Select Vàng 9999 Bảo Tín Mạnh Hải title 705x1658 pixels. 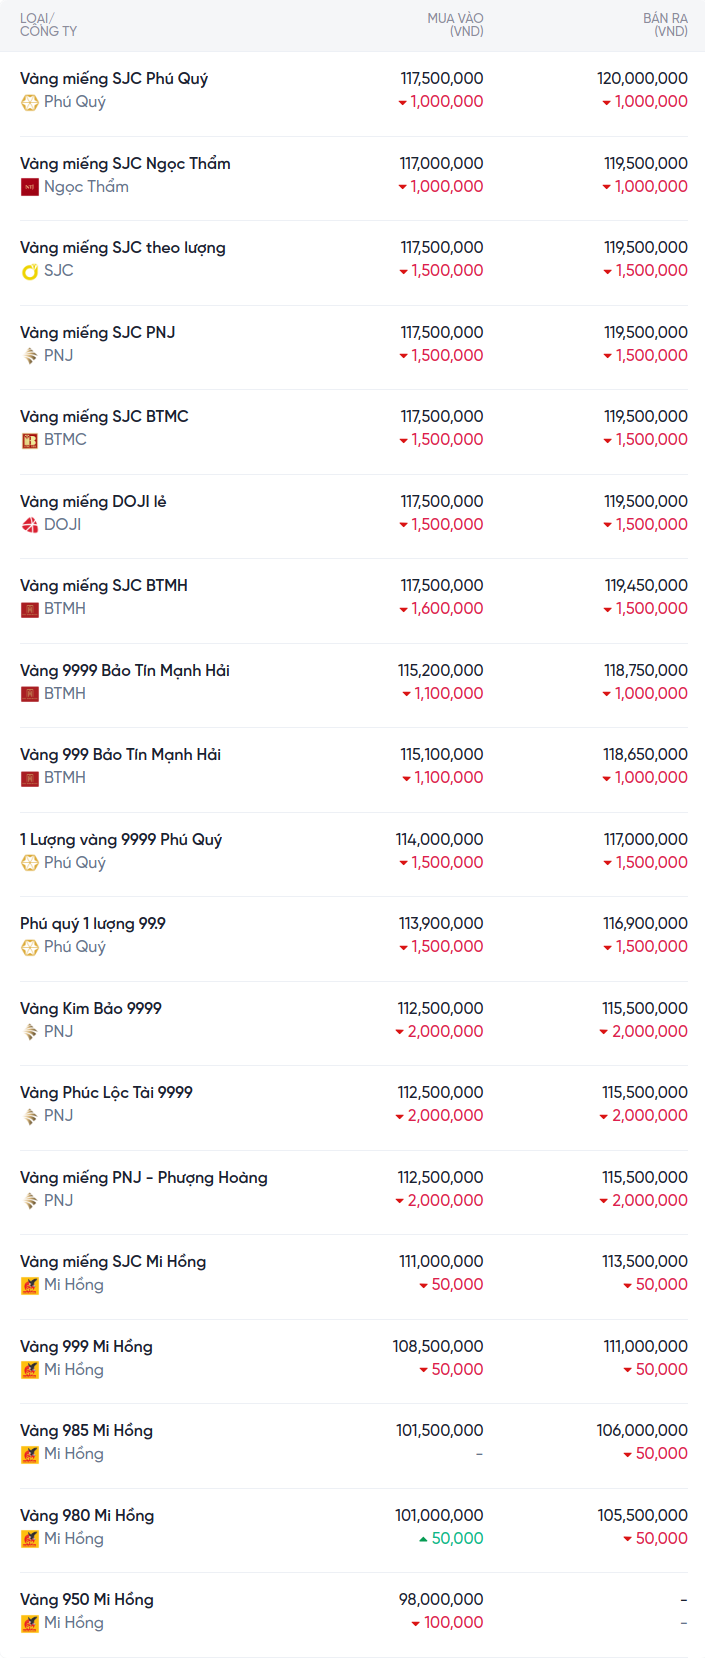(125, 671)
